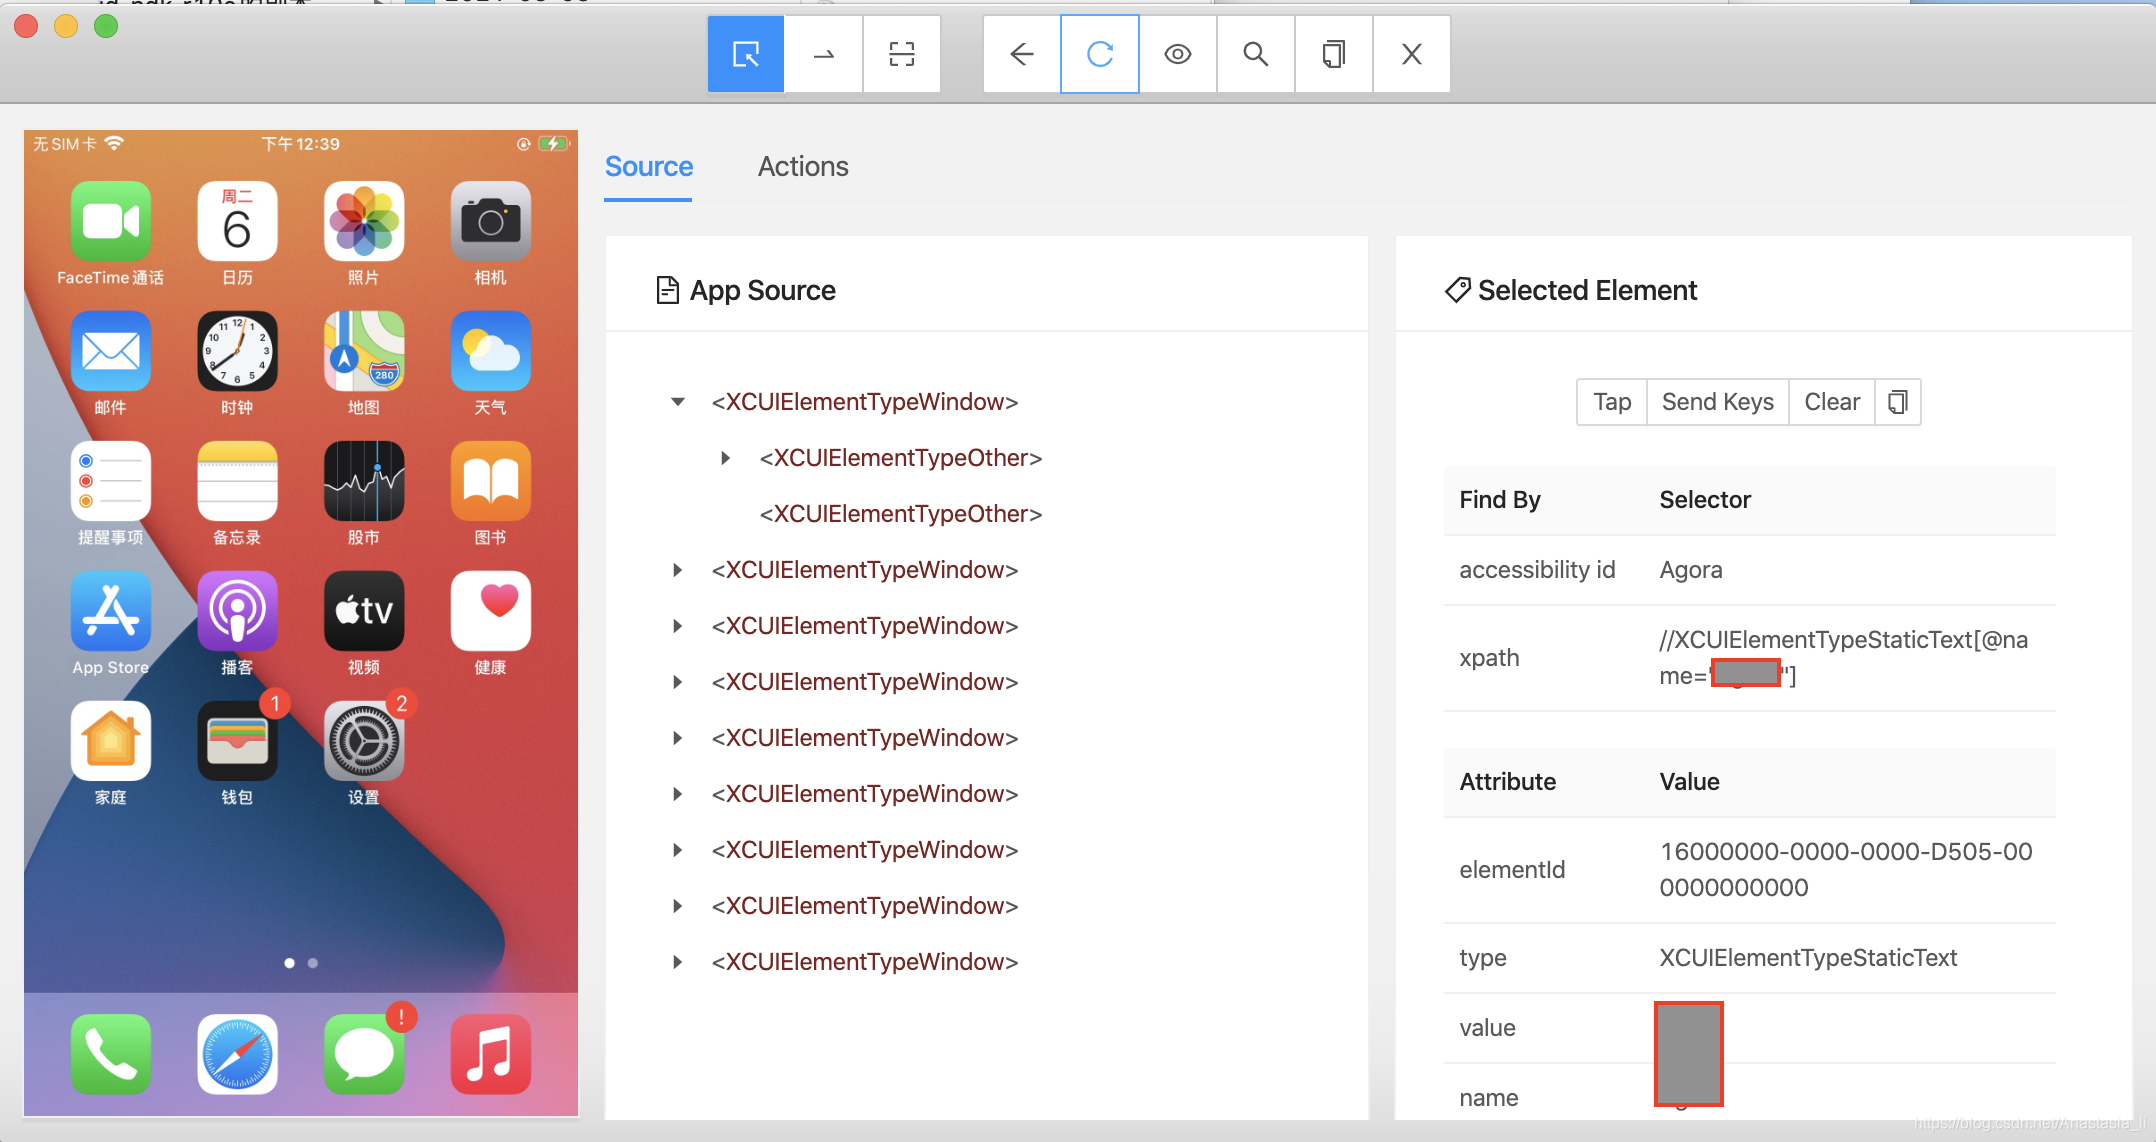Activate the Select Elements tool
The width and height of the screenshot is (2156, 1142).
(745, 54)
